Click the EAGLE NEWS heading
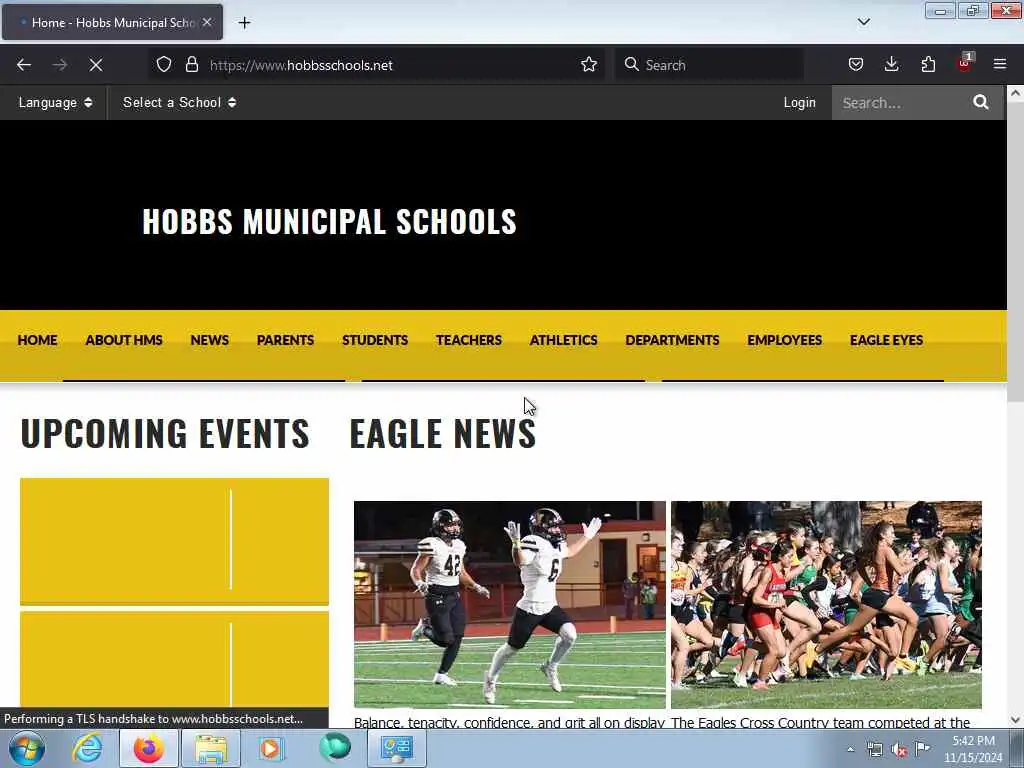This screenshot has height=768, width=1024. click(443, 434)
